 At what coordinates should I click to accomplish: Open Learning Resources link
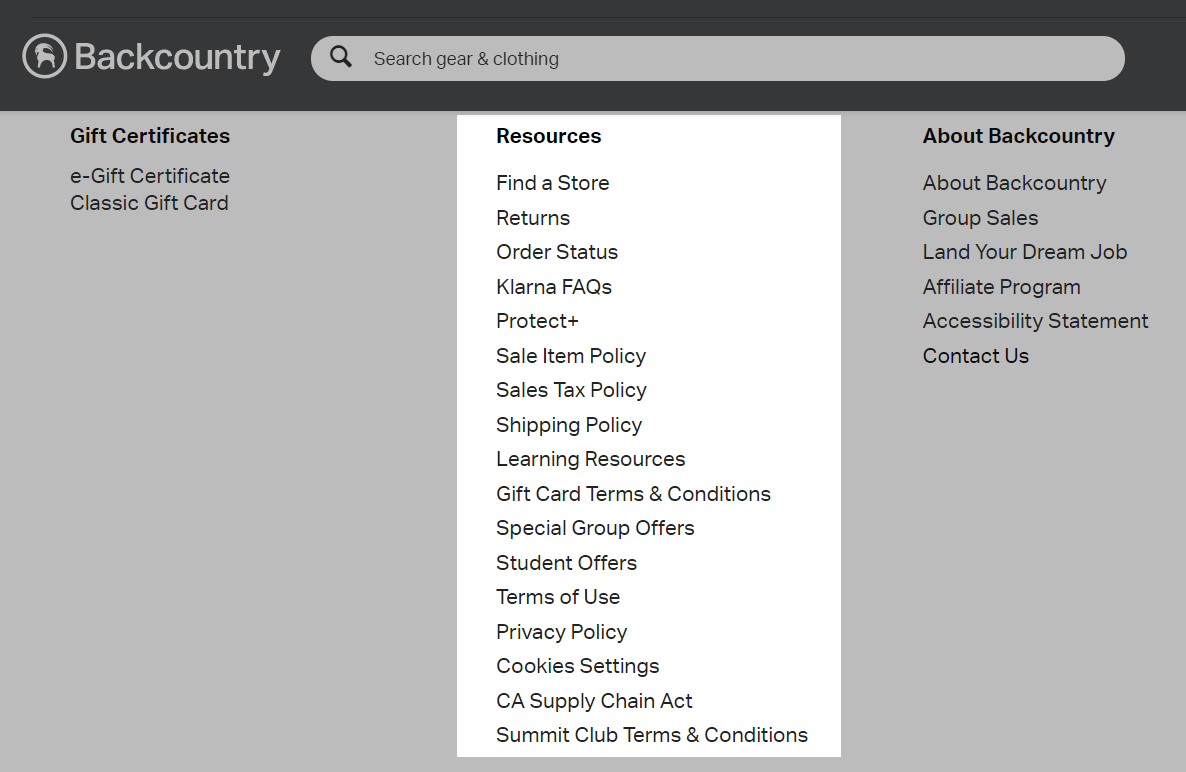pyautogui.click(x=590, y=459)
